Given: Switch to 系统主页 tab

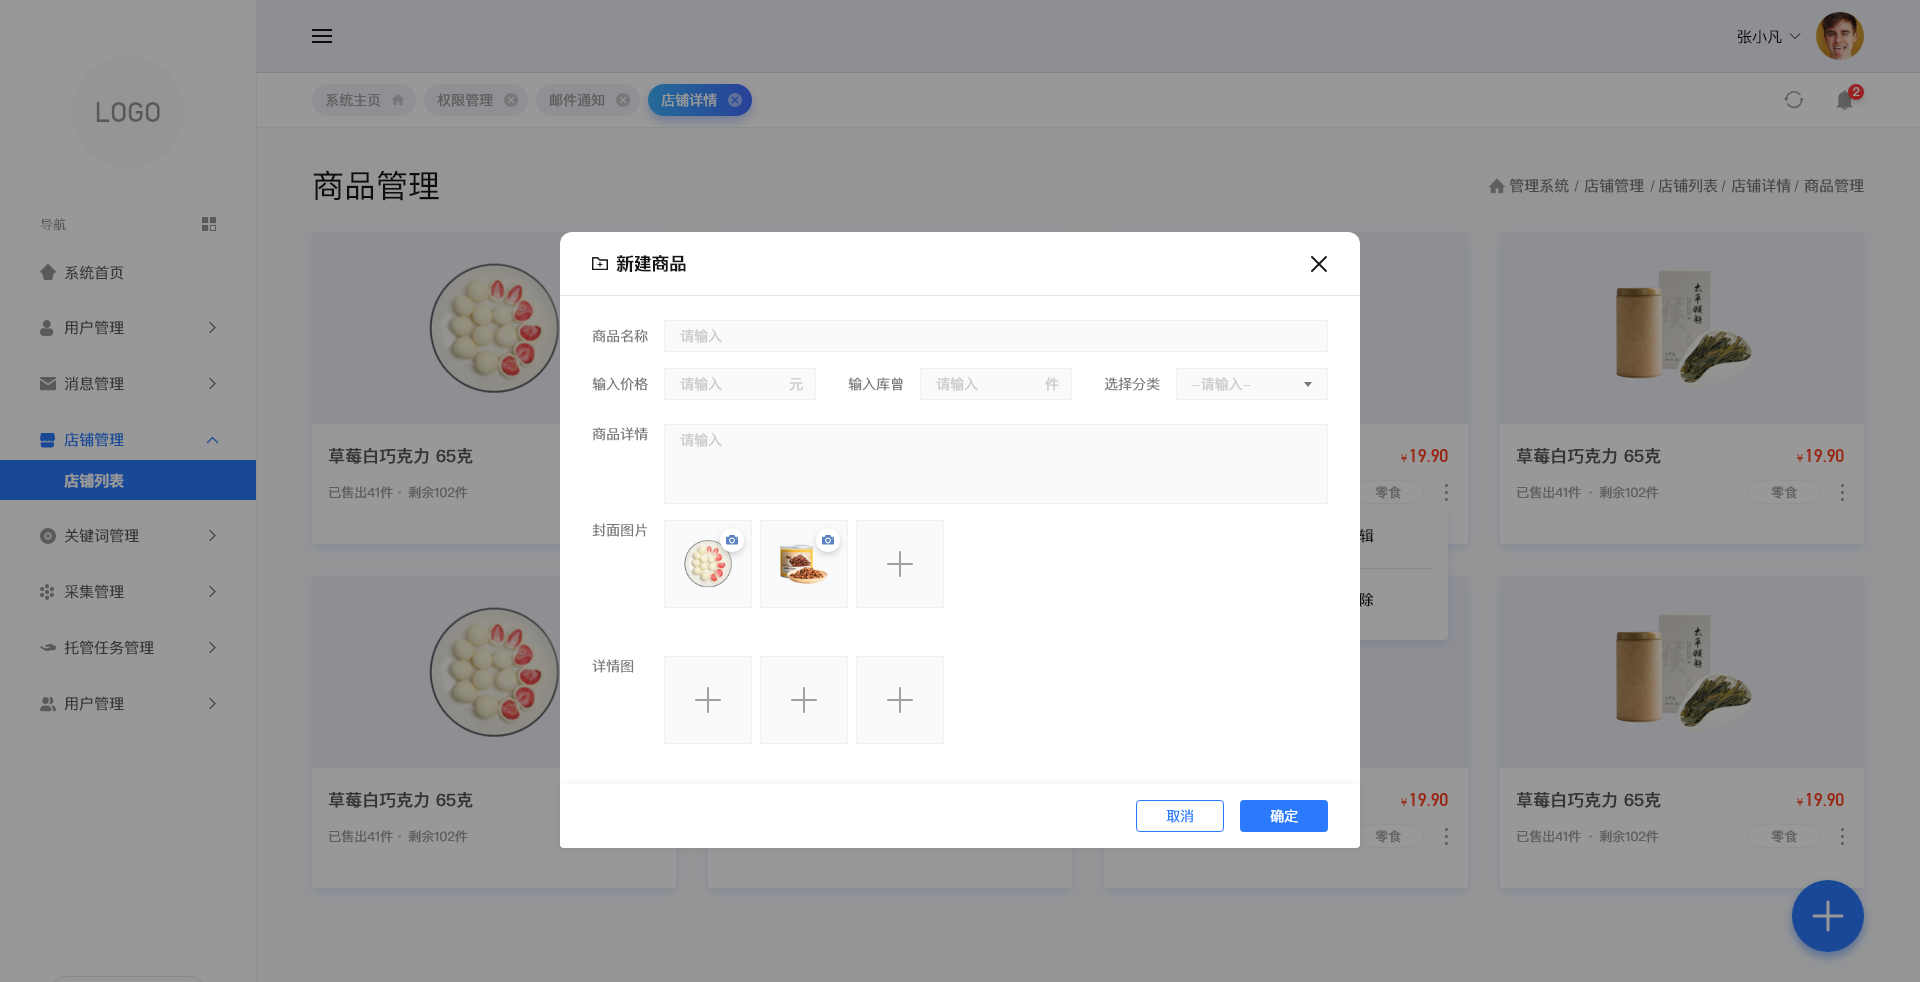Looking at the screenshot, I should pos(364,100).
